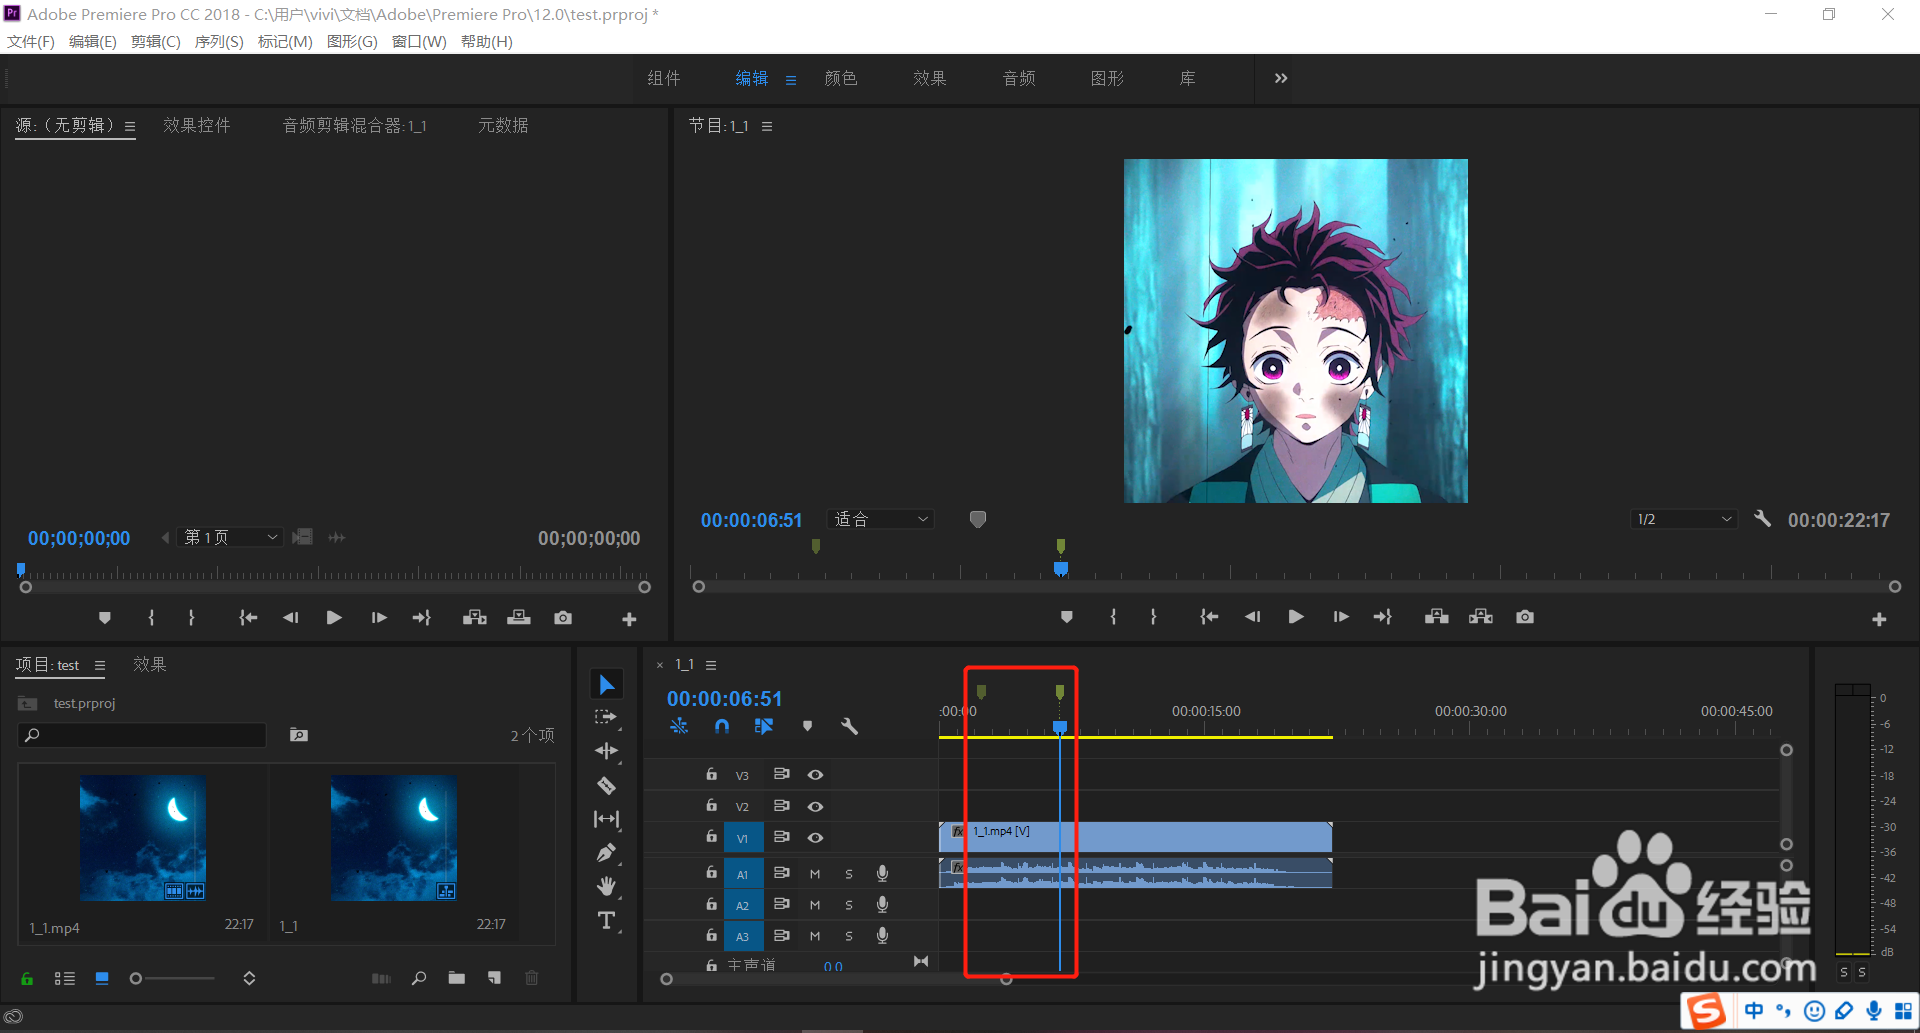
Task: Select the Track Select Forward tool
Action: click(606, 717)
